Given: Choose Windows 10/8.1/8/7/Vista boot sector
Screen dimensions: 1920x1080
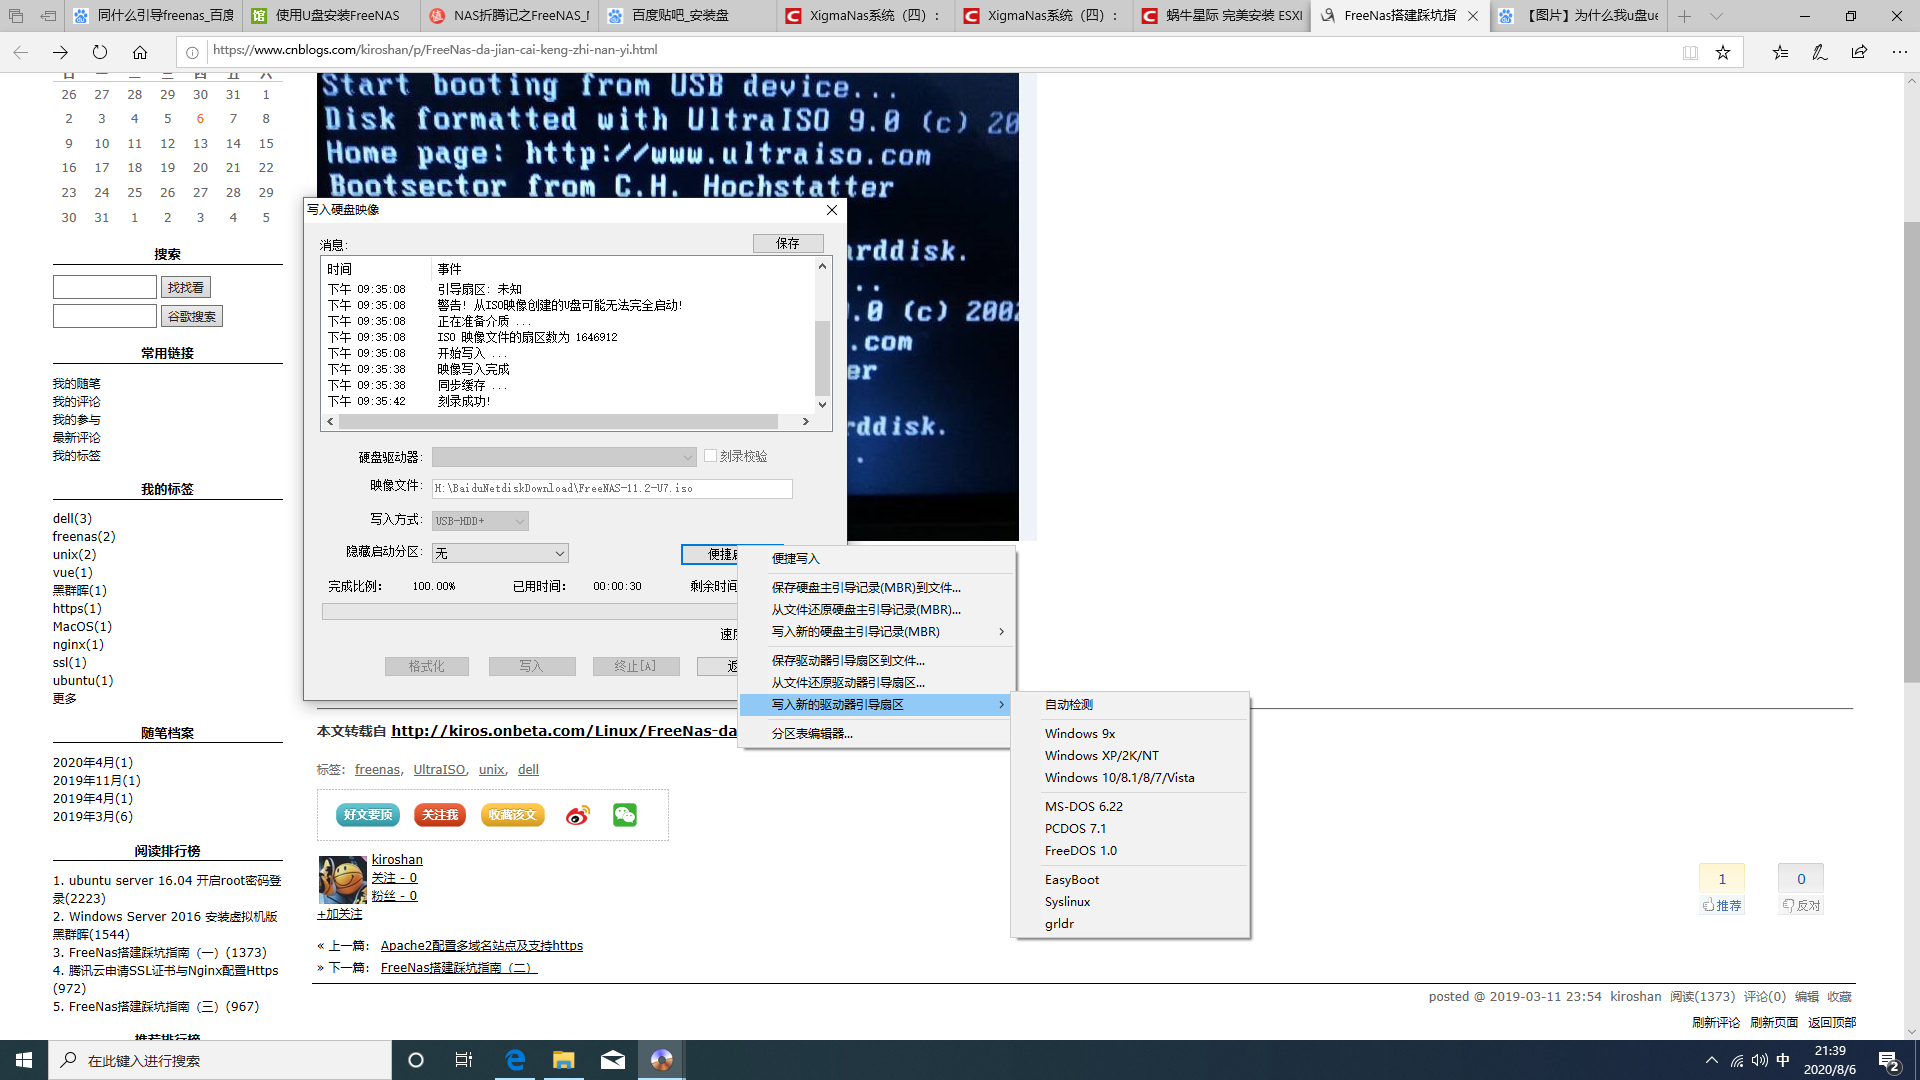Looking at the screenshot, I should pos(1130,778).
